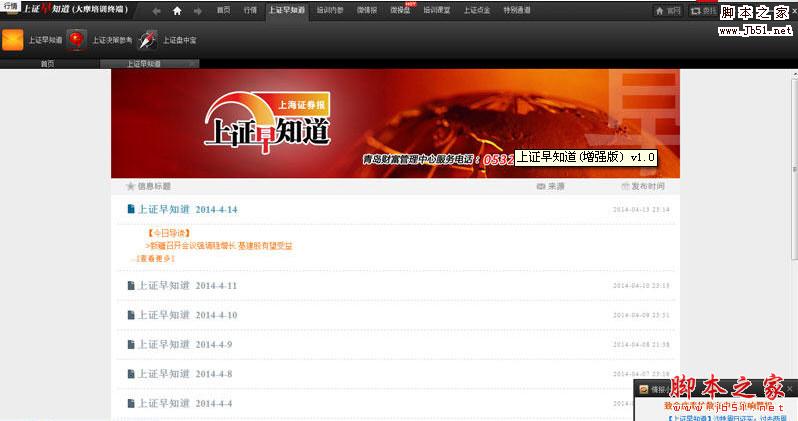This screenshot has height=421, width=798.
Task: Click the 发布时间 column header
Action: pos(648,186)
